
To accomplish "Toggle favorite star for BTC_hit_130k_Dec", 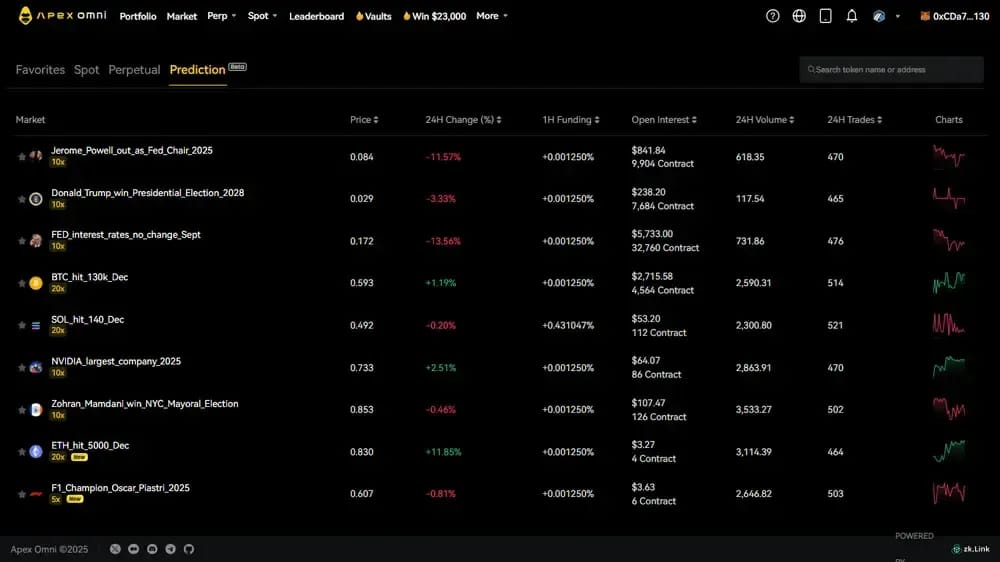I will pyautogui.click(x=22, y=283).
